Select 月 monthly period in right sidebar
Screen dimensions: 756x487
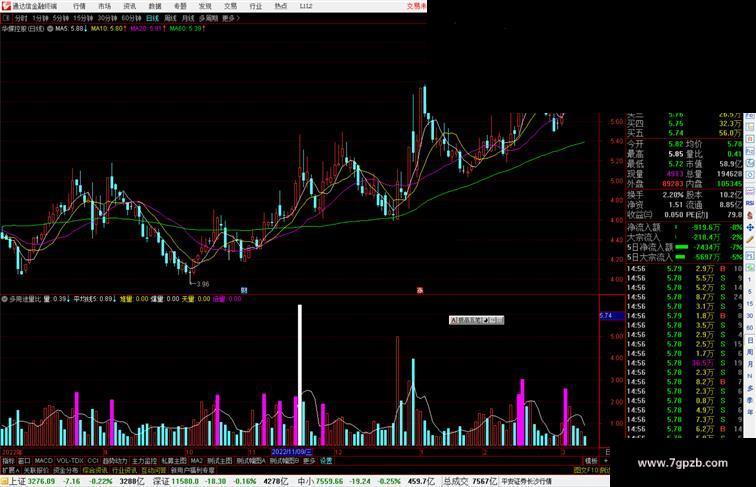click(750, 364)
